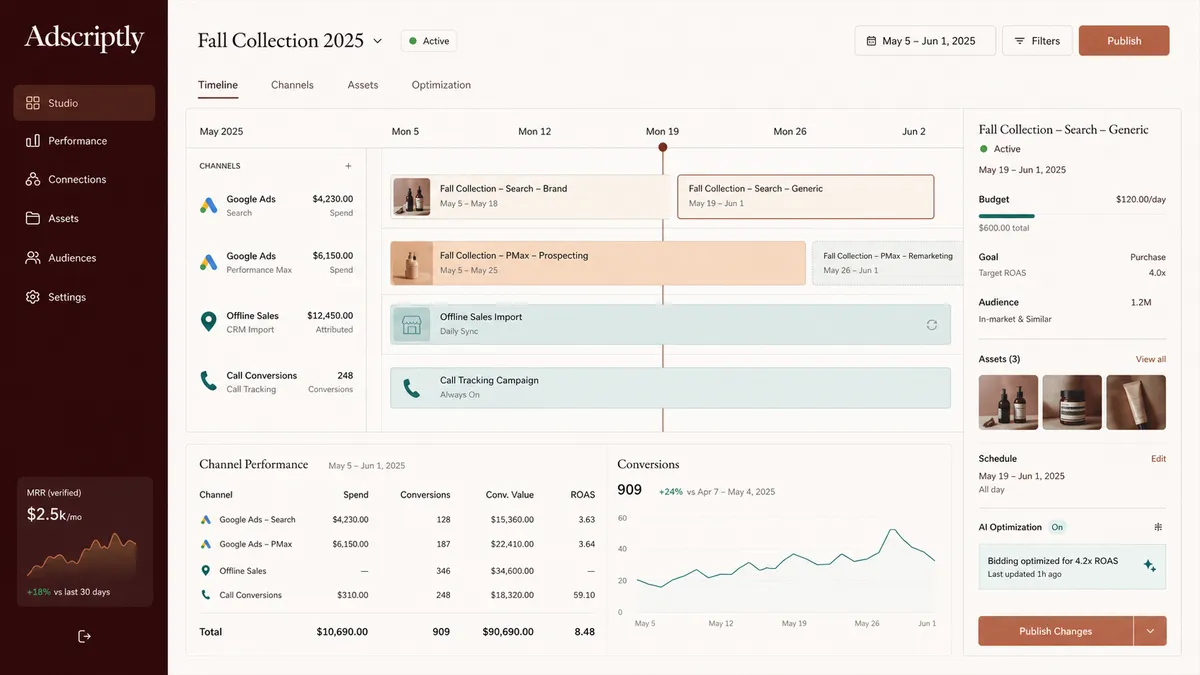The height and width of the screenshot is (675, 1200).
Task: Click Google Ads – PMax icon in table
Action: pos(205,545)
